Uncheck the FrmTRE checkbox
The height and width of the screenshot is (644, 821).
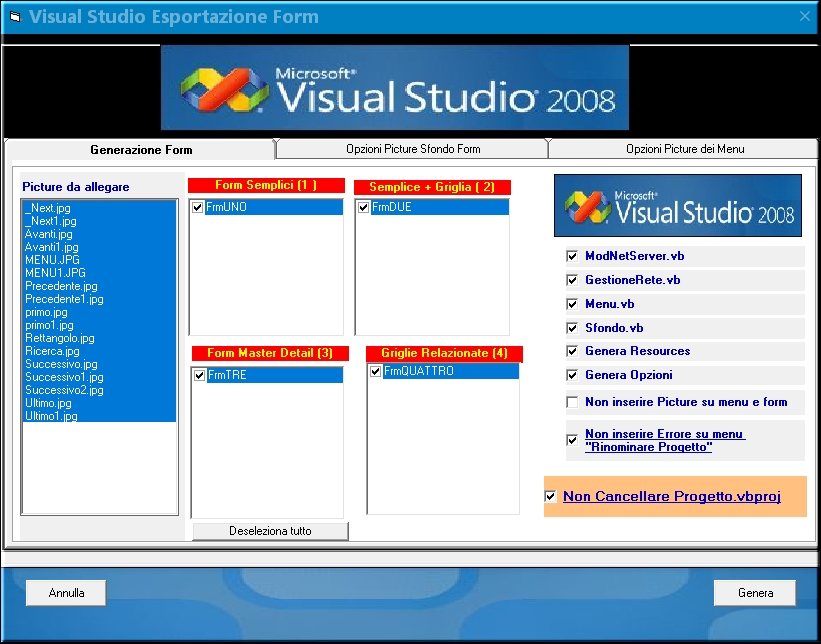pyautogui.click(x=199, y=375)
